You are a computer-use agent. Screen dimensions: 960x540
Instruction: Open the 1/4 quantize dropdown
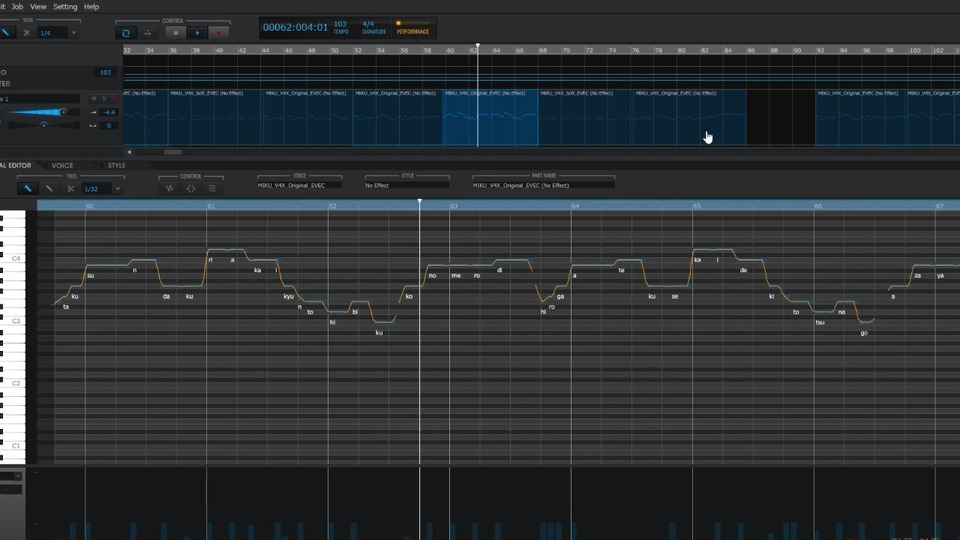click(x=73, y=33)
